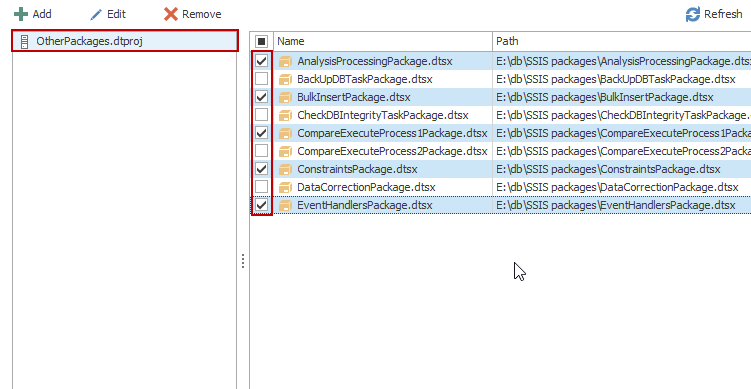The height and width of the screenshot is (389, 751).
Task: Click the red X Remove icon
Action: (171, 14)
